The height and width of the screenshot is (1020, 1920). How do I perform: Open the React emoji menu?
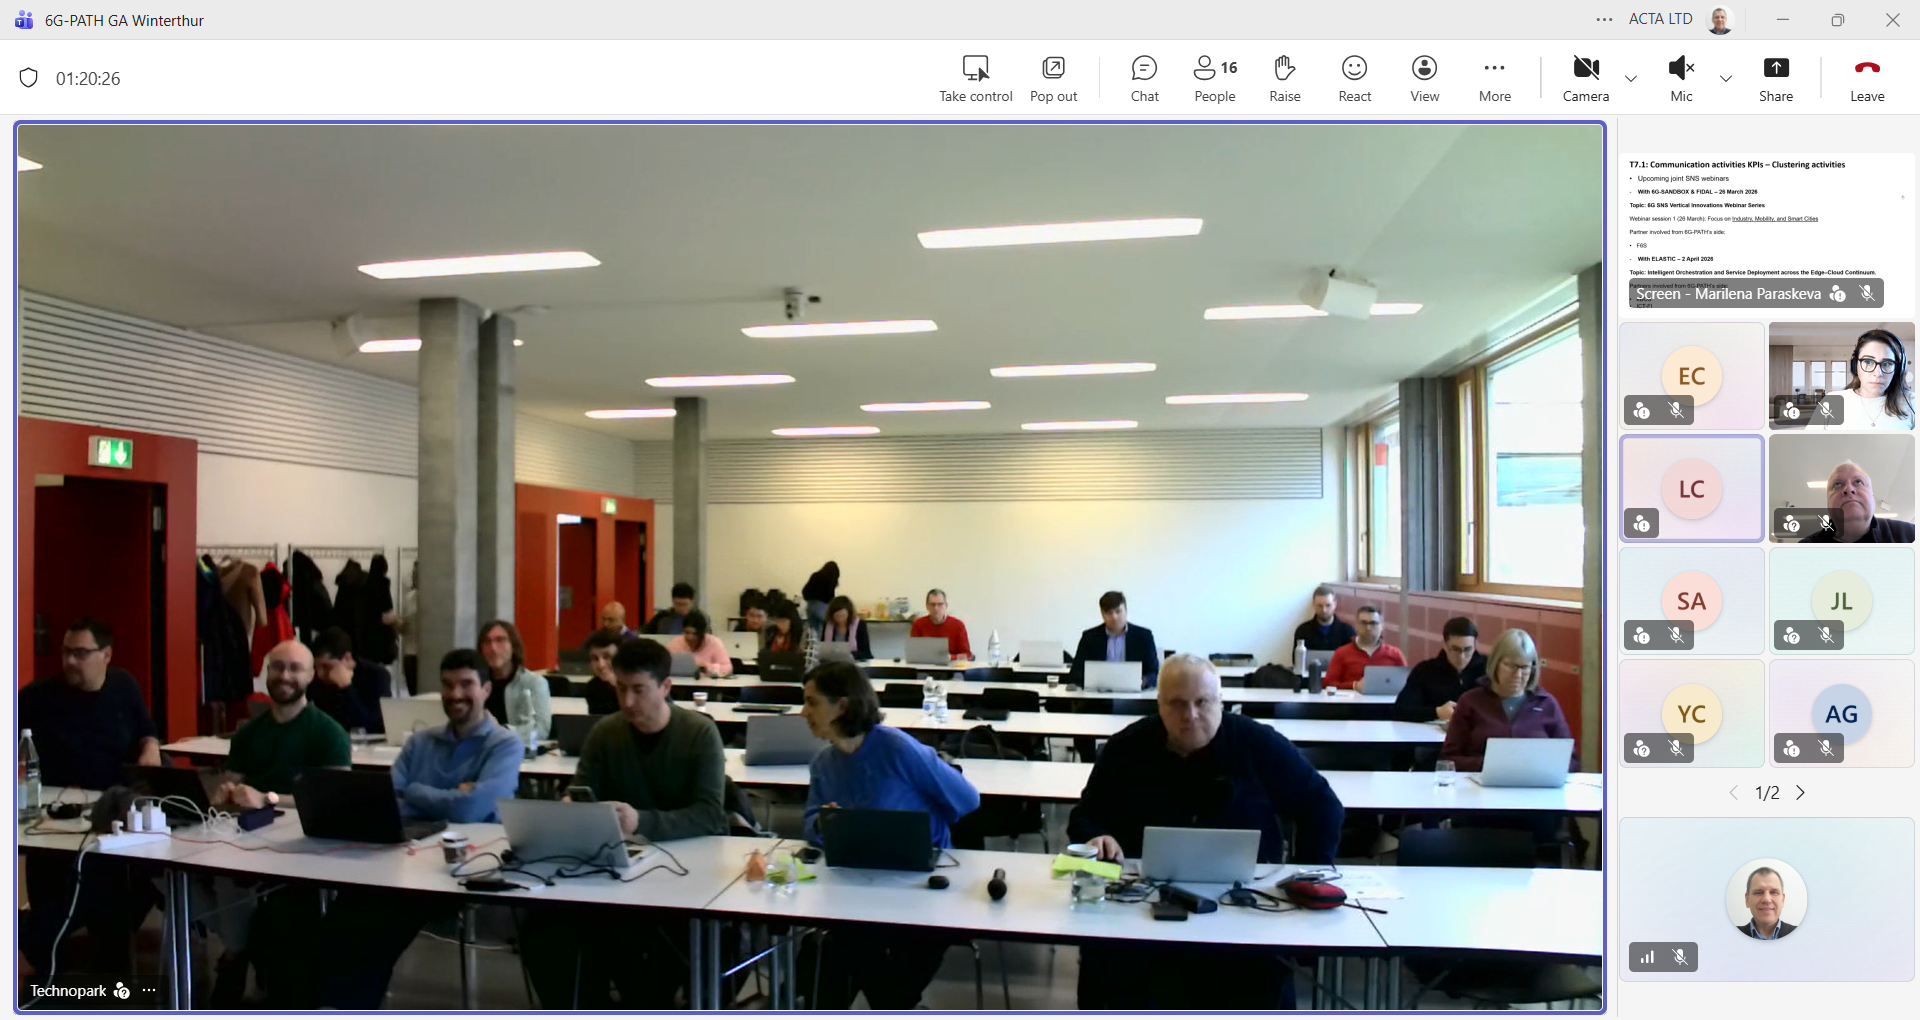click(x=1354, y=79)
